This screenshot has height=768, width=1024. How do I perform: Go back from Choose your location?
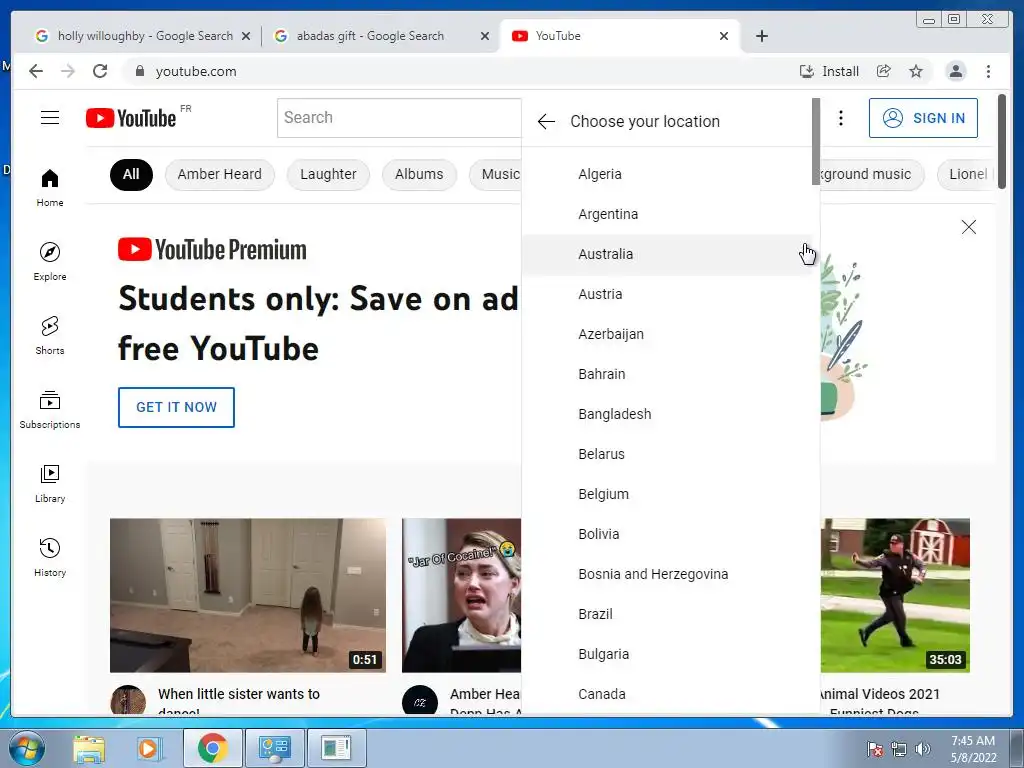(546, 121)
